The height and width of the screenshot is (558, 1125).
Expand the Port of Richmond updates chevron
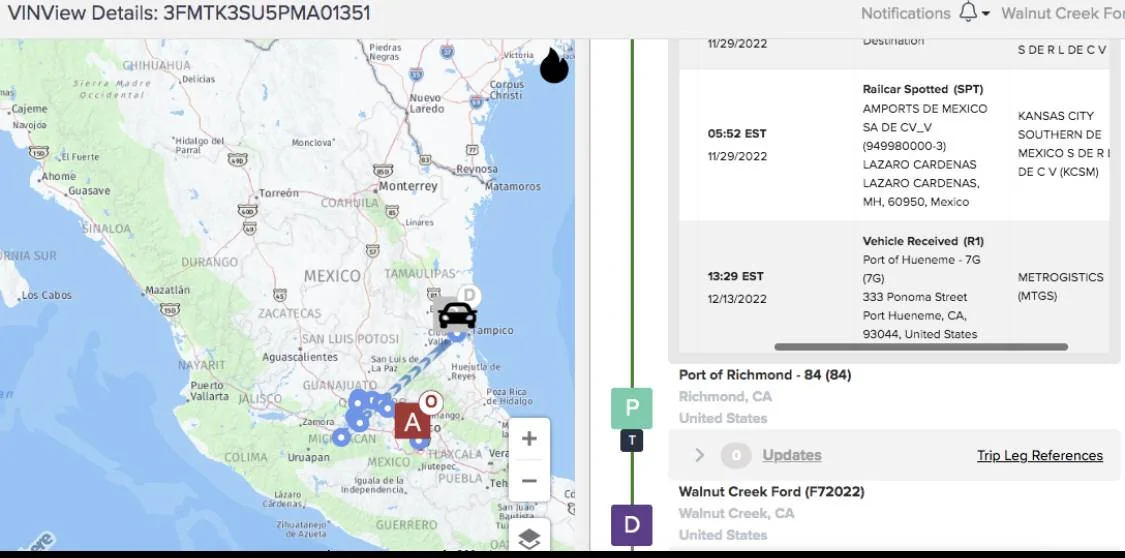point(700,455)
